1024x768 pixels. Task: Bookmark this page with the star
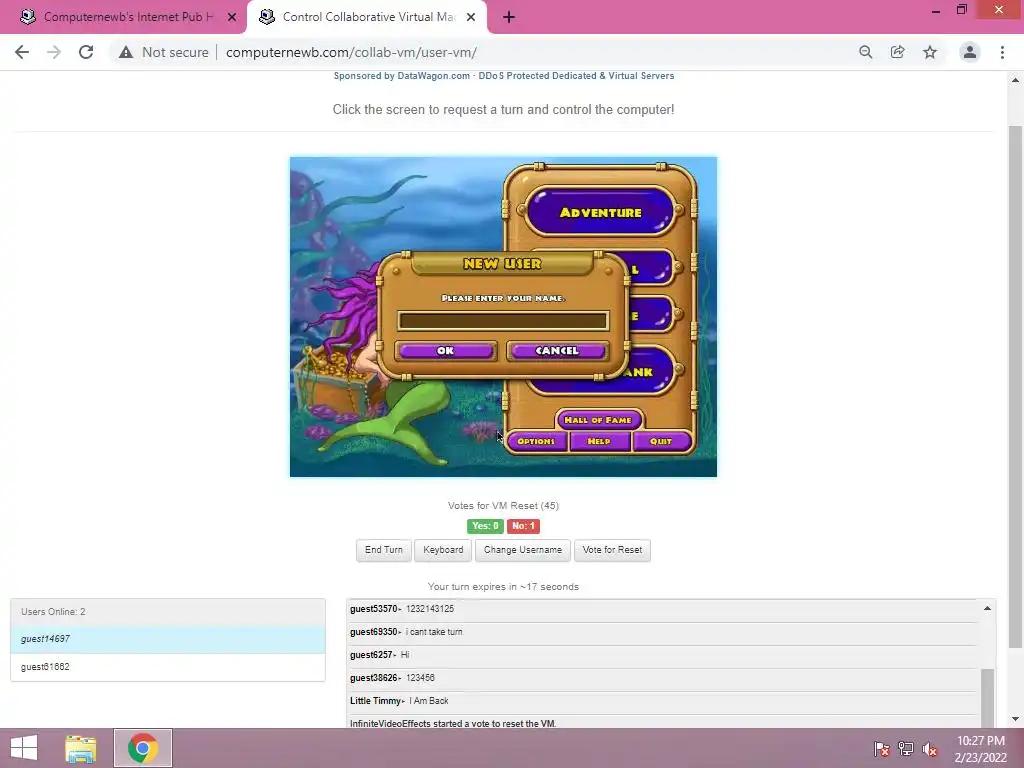tap(930, 52)
